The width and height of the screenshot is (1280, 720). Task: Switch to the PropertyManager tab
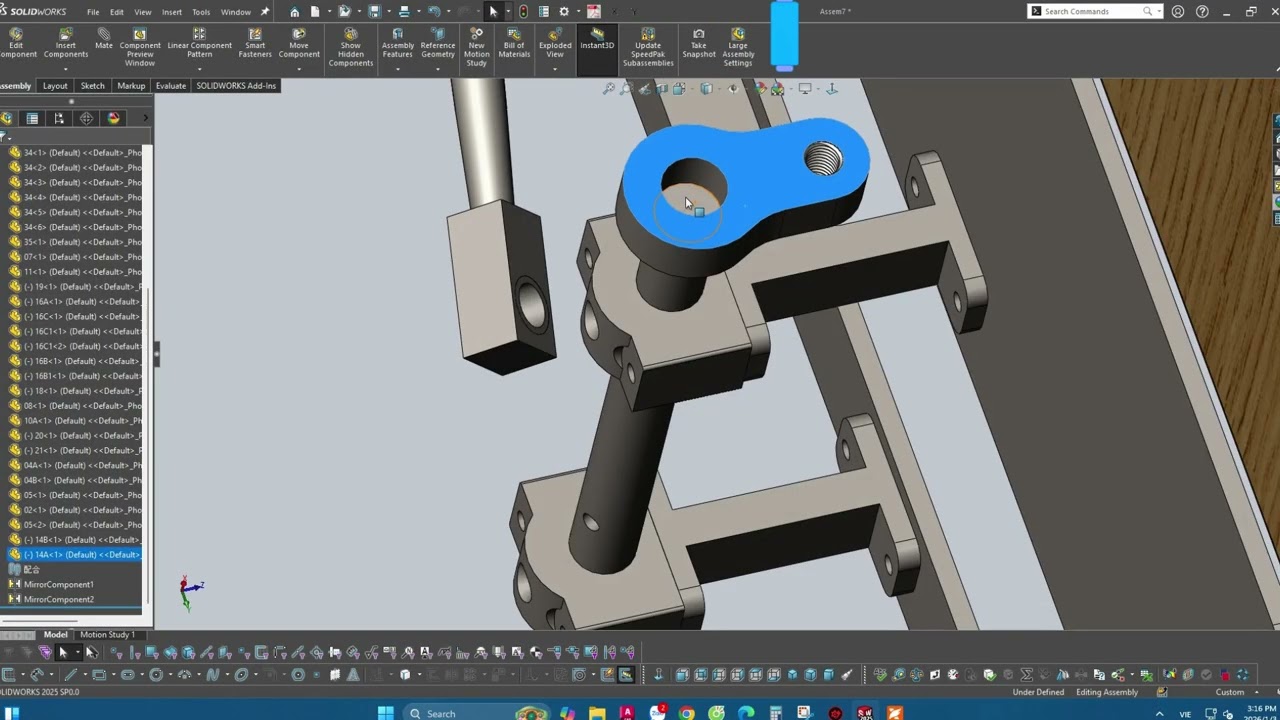32,119
